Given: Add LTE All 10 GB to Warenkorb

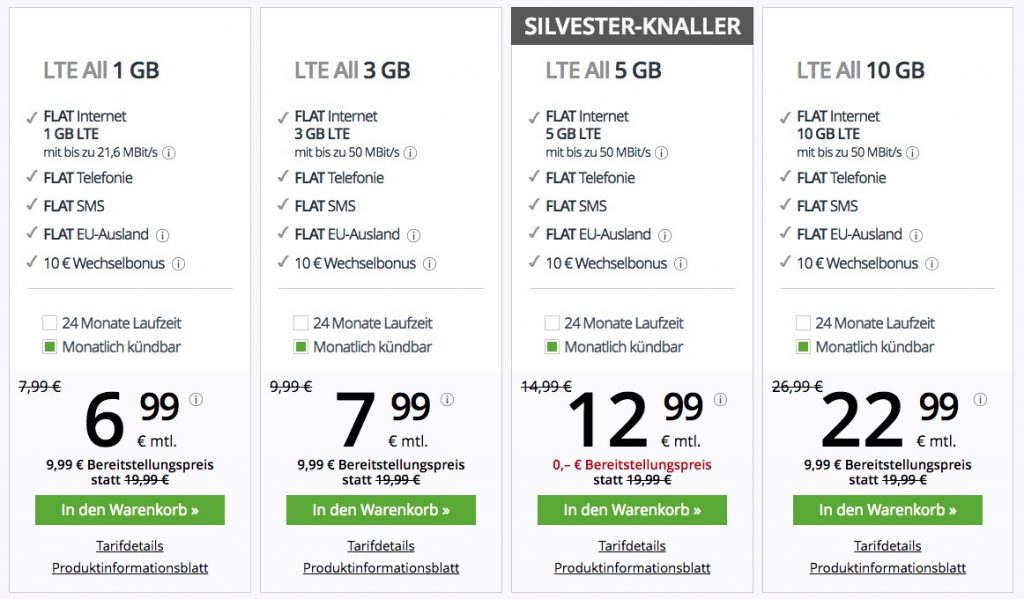Looking at the screenshot, I should 887,510.
